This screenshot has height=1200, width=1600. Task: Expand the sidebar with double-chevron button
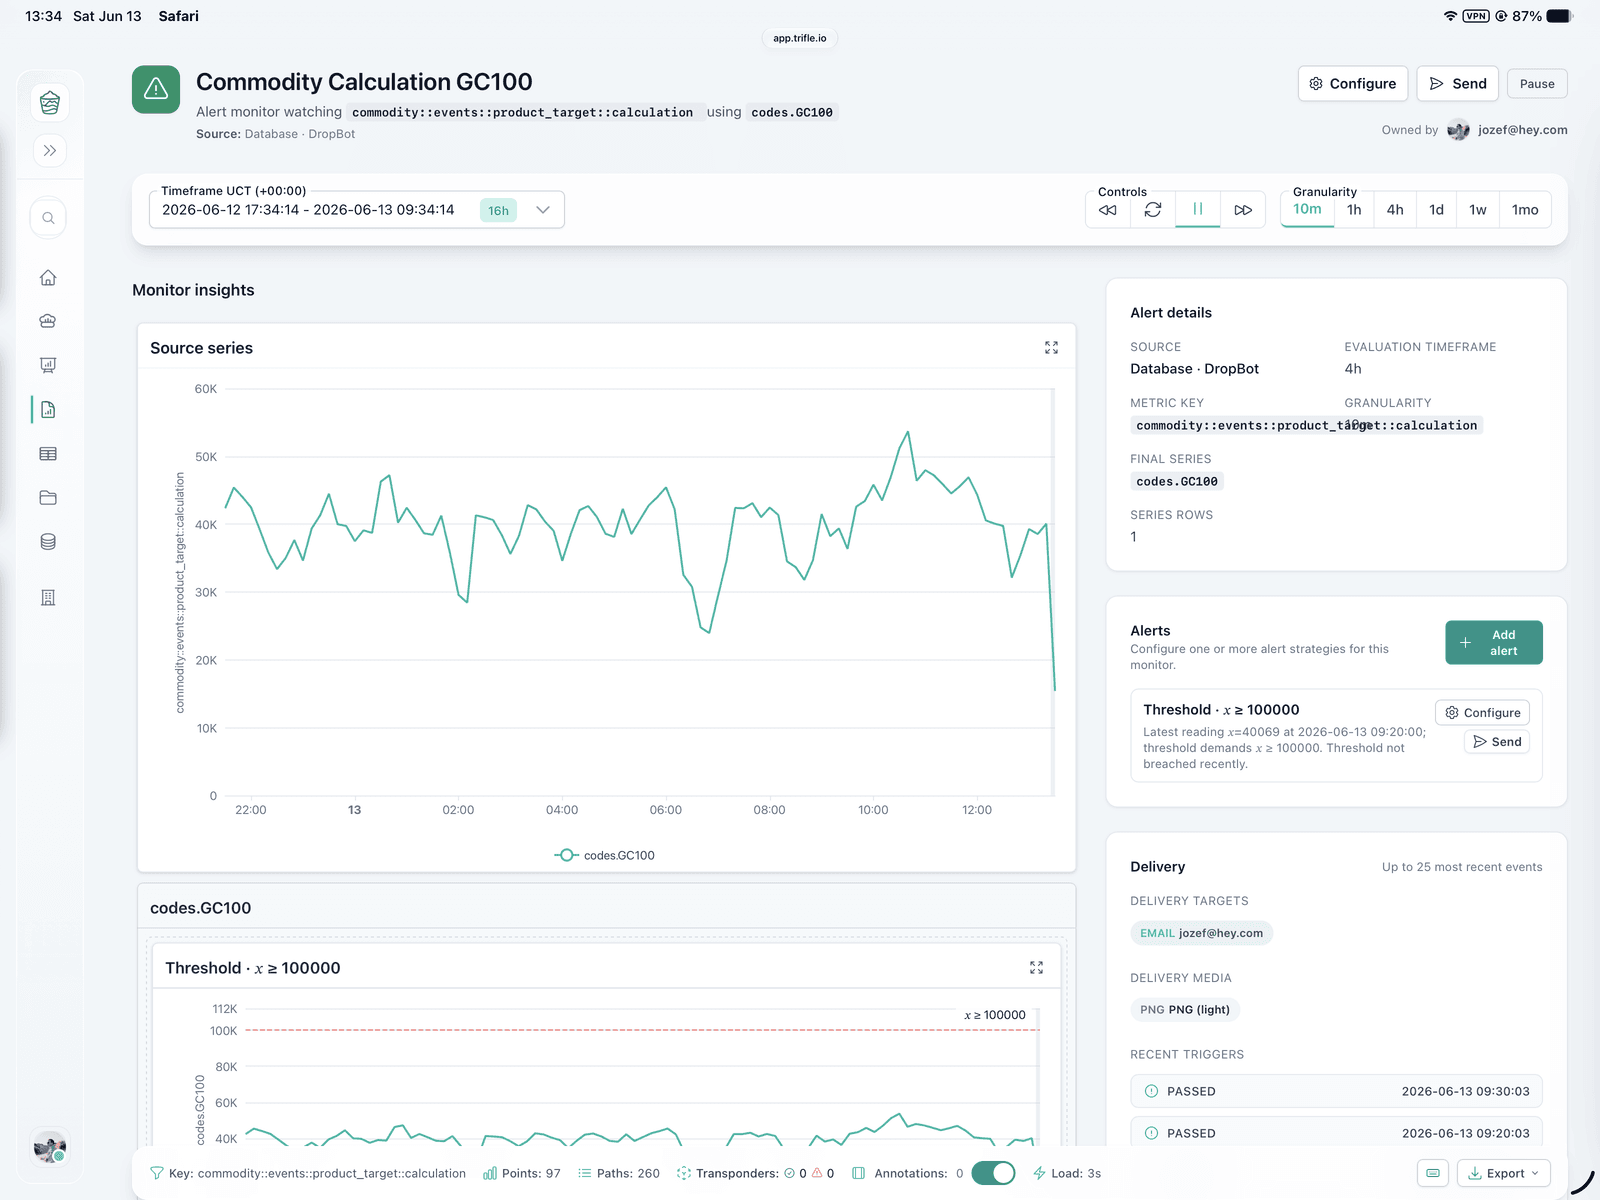point(49,151)
